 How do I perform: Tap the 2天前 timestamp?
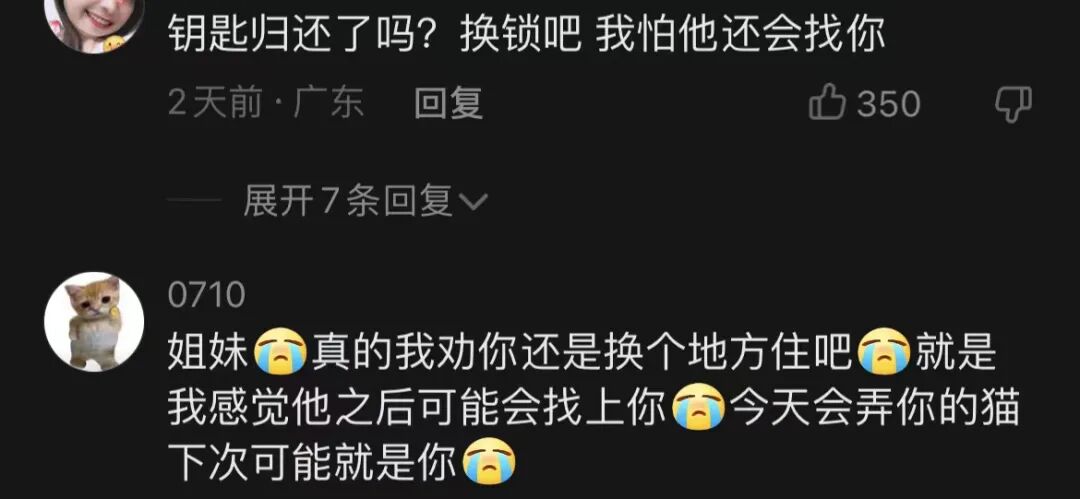coord(216,104)
